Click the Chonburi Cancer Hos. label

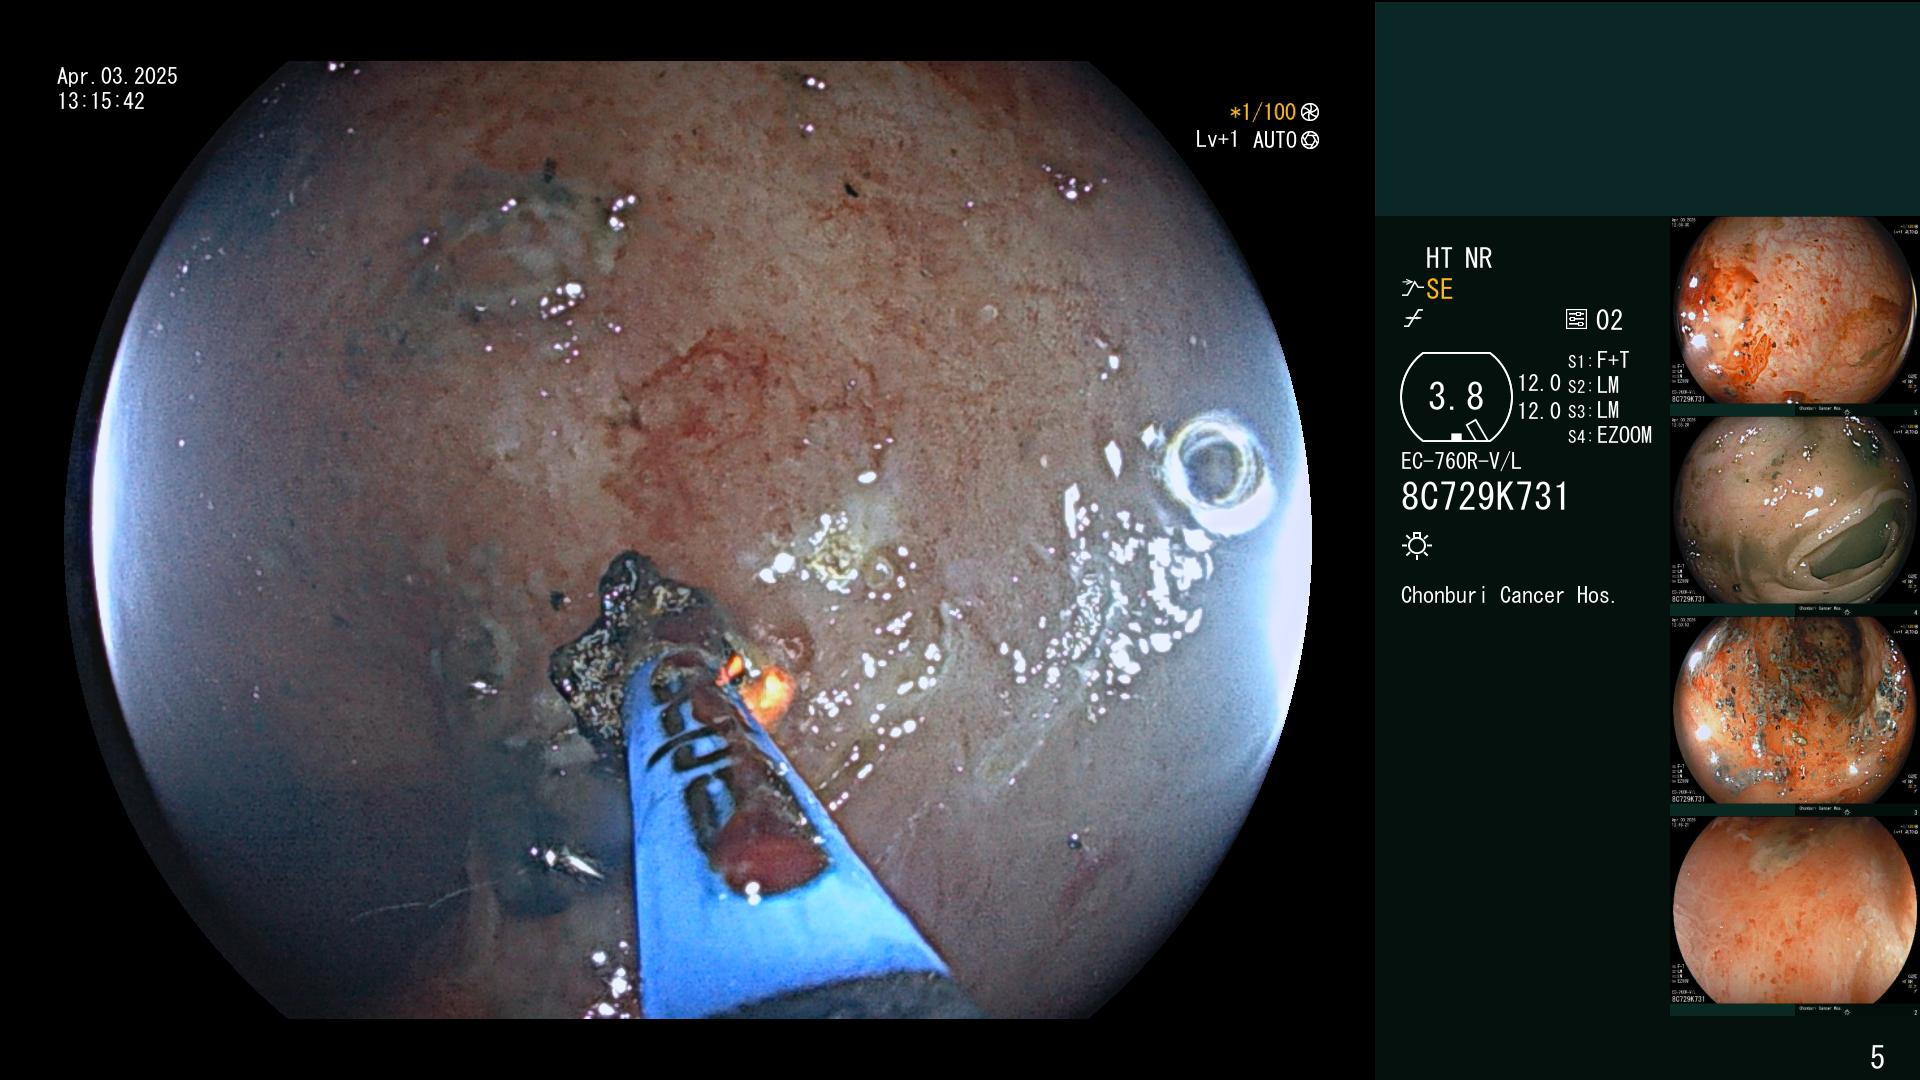[x=1508, y=596]
